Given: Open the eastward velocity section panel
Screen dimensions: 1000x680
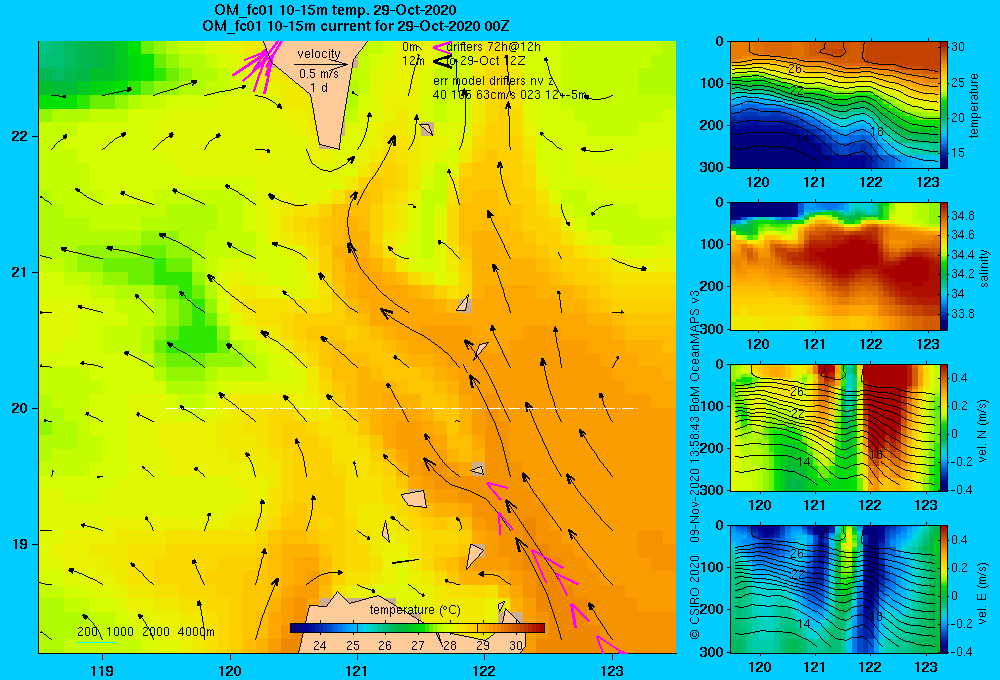Looking at the screenshot, I should click(834, 589).
